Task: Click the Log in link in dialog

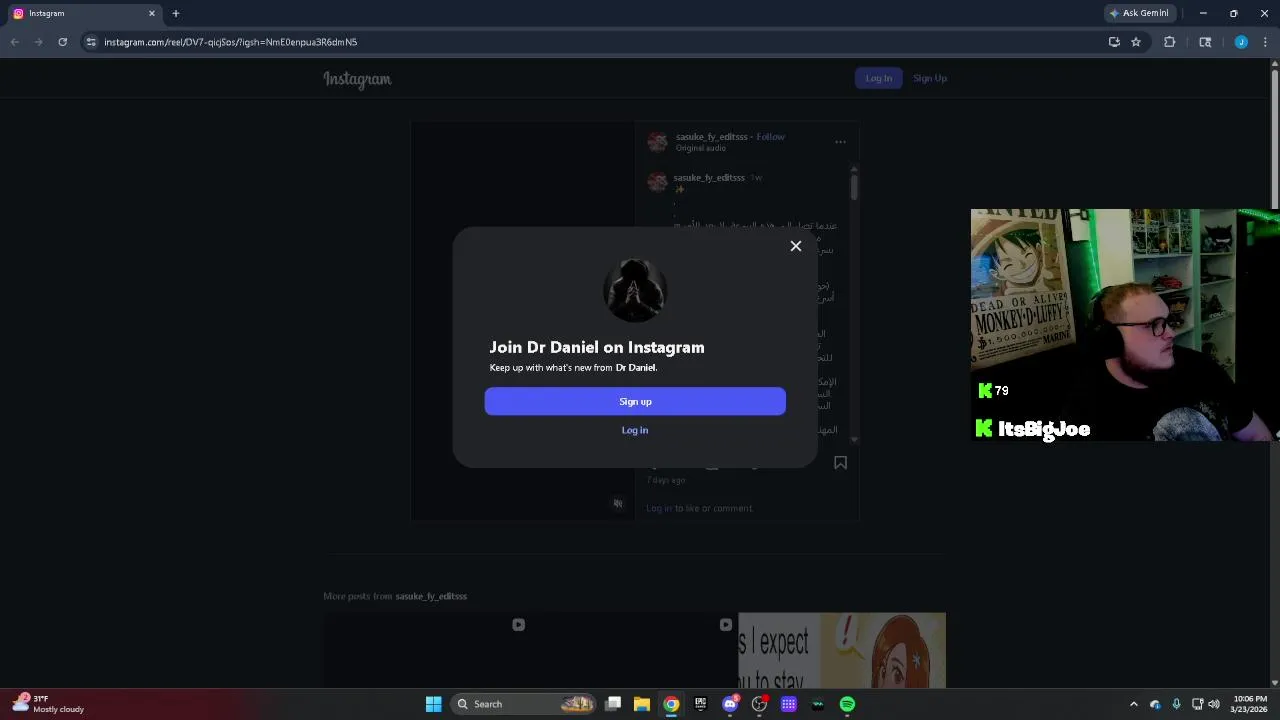Action: pyautogui.click(x=635, y=430)
